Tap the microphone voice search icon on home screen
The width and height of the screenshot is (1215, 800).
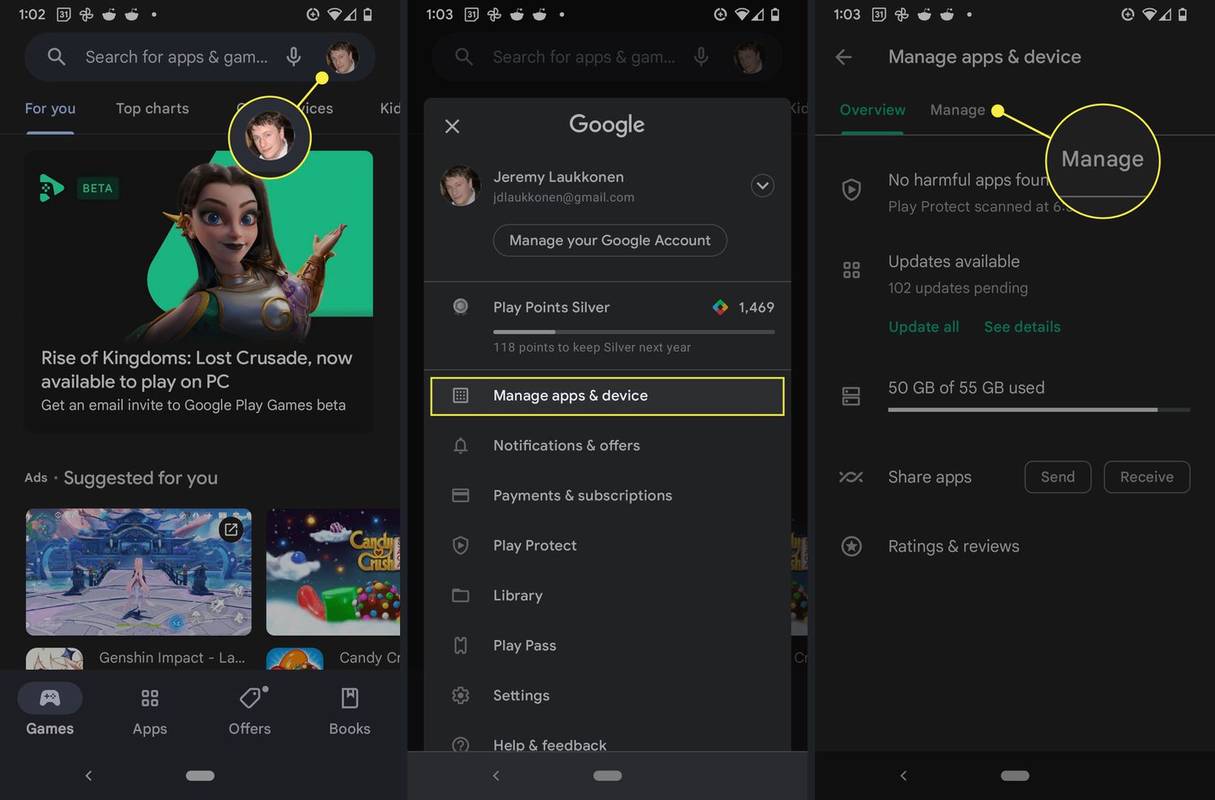click(x=293, y=57)
